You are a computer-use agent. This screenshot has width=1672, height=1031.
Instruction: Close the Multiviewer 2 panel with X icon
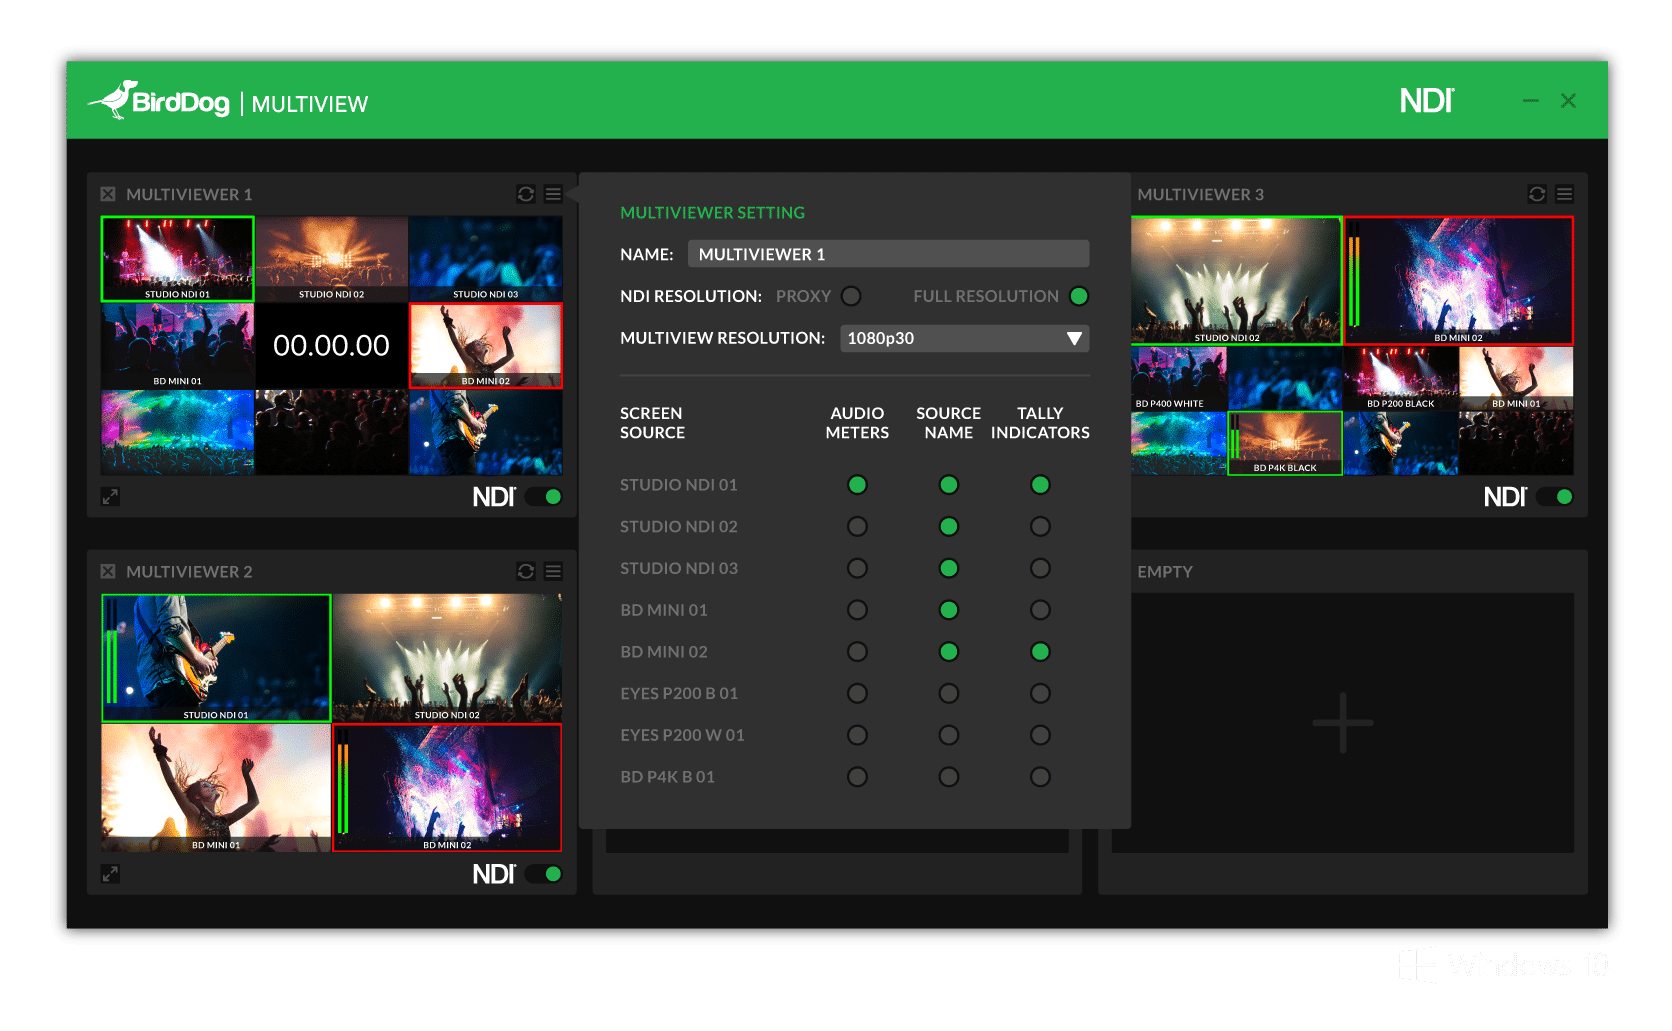coord(108,571)
